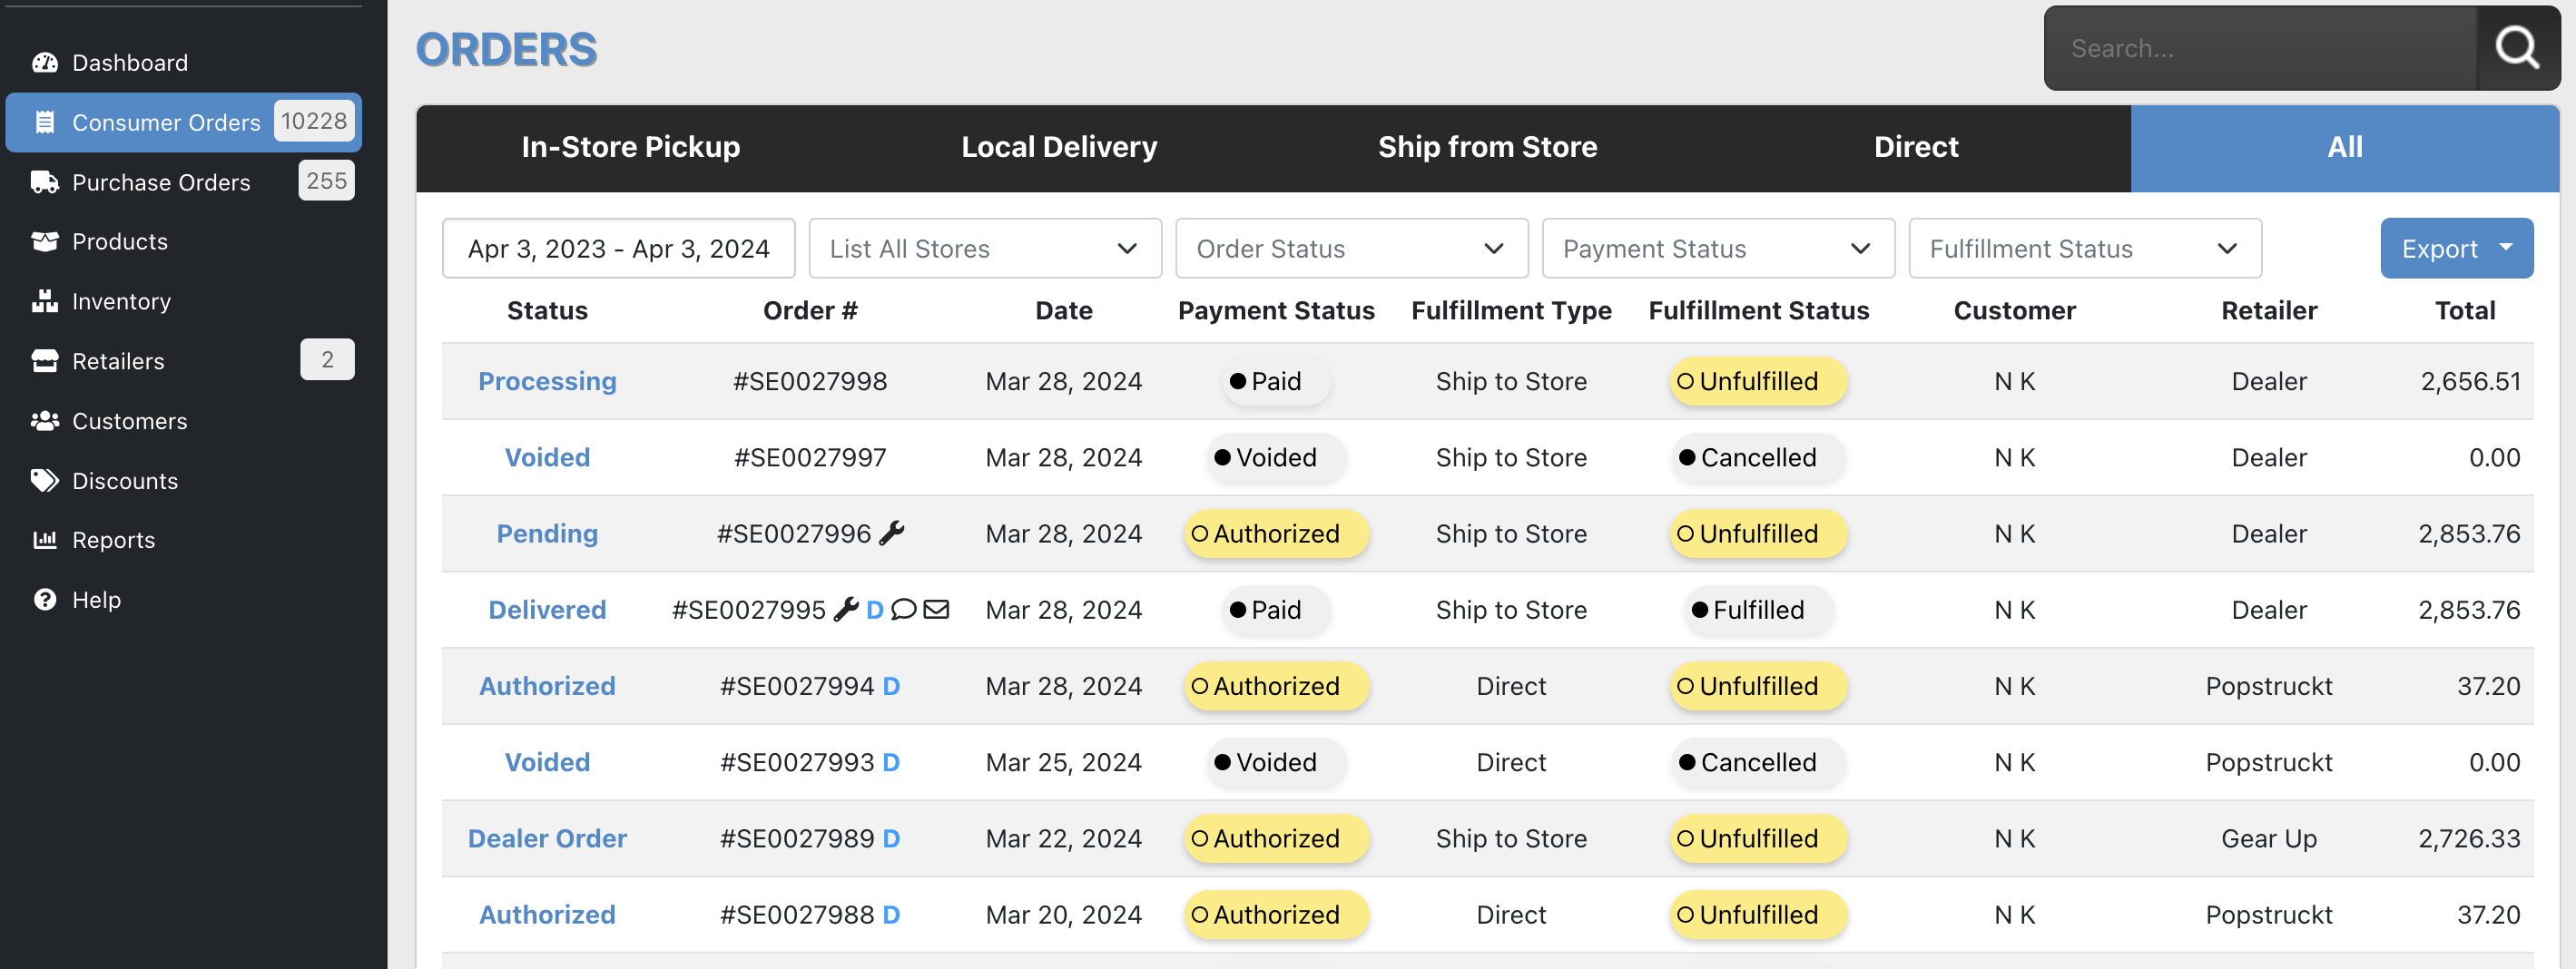Click the ORDERS page heading

(x=506, y=49)
